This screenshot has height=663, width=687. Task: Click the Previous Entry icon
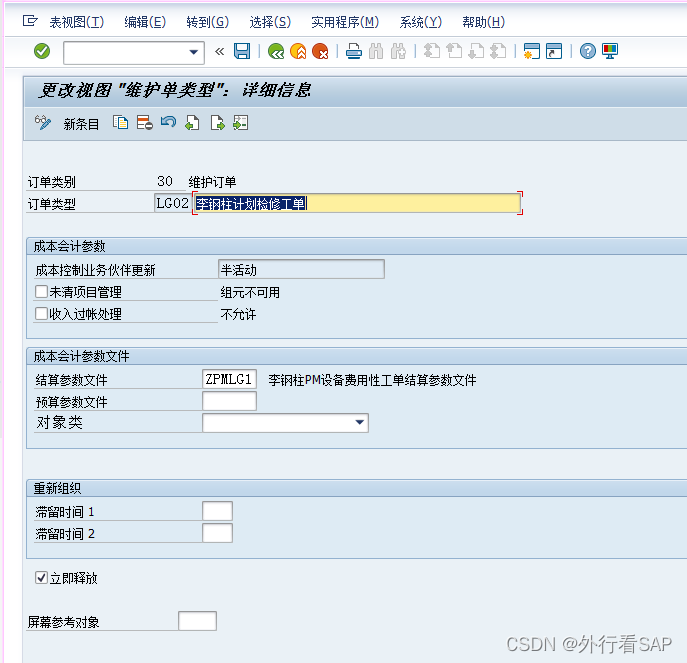[192, 123]
